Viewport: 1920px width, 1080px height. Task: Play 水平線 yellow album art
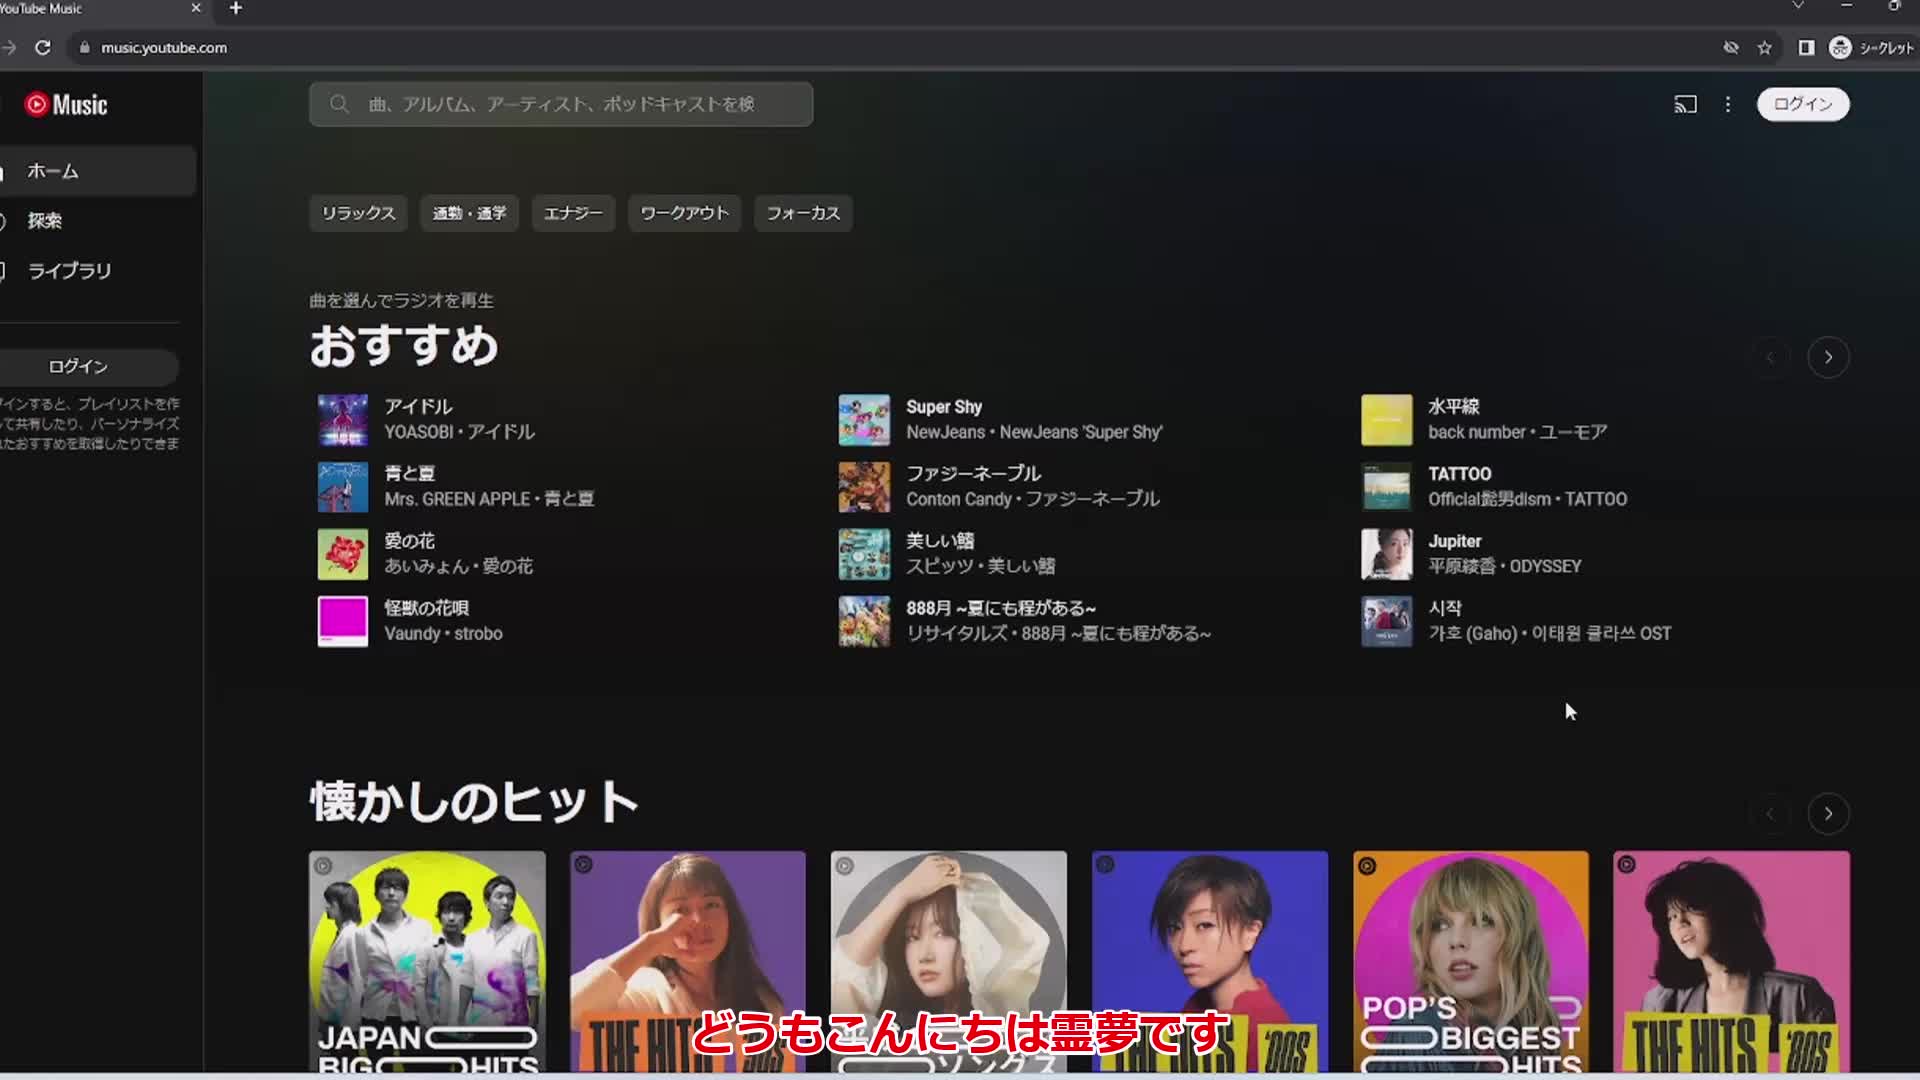click(1387, 420)
